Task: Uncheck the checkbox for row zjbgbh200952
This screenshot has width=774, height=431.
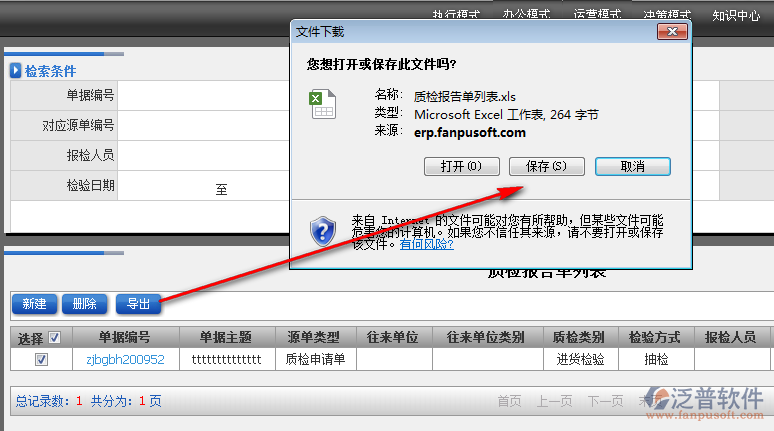Action: (x=41, y=359)
